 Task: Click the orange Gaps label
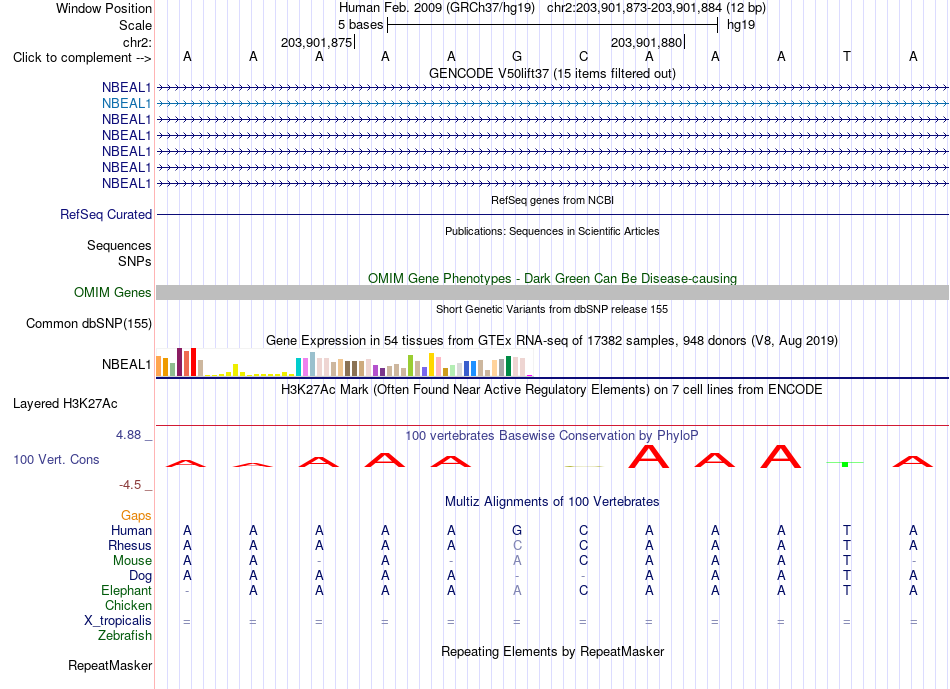136,516
